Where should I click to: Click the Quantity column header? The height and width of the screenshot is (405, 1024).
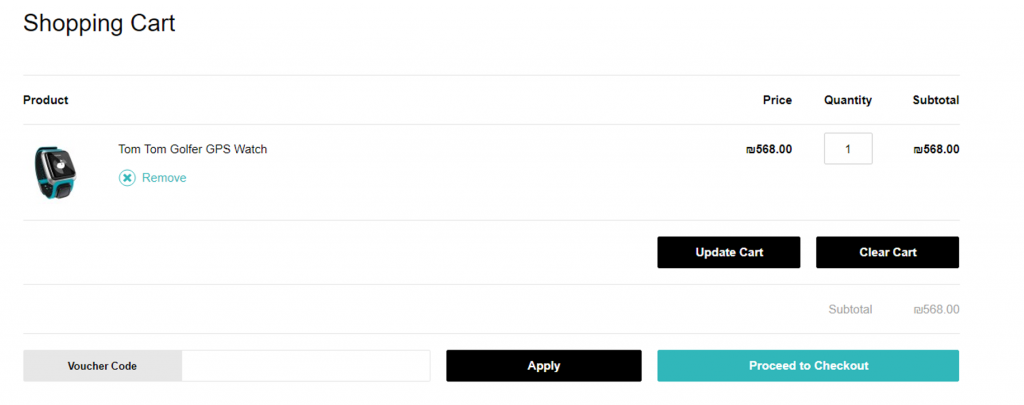click(x=848, y=100)
